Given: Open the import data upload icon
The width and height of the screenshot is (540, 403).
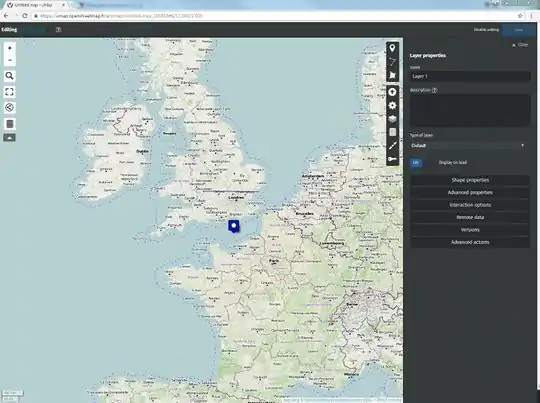Looking at the screenshot, I should coord(392,92).
